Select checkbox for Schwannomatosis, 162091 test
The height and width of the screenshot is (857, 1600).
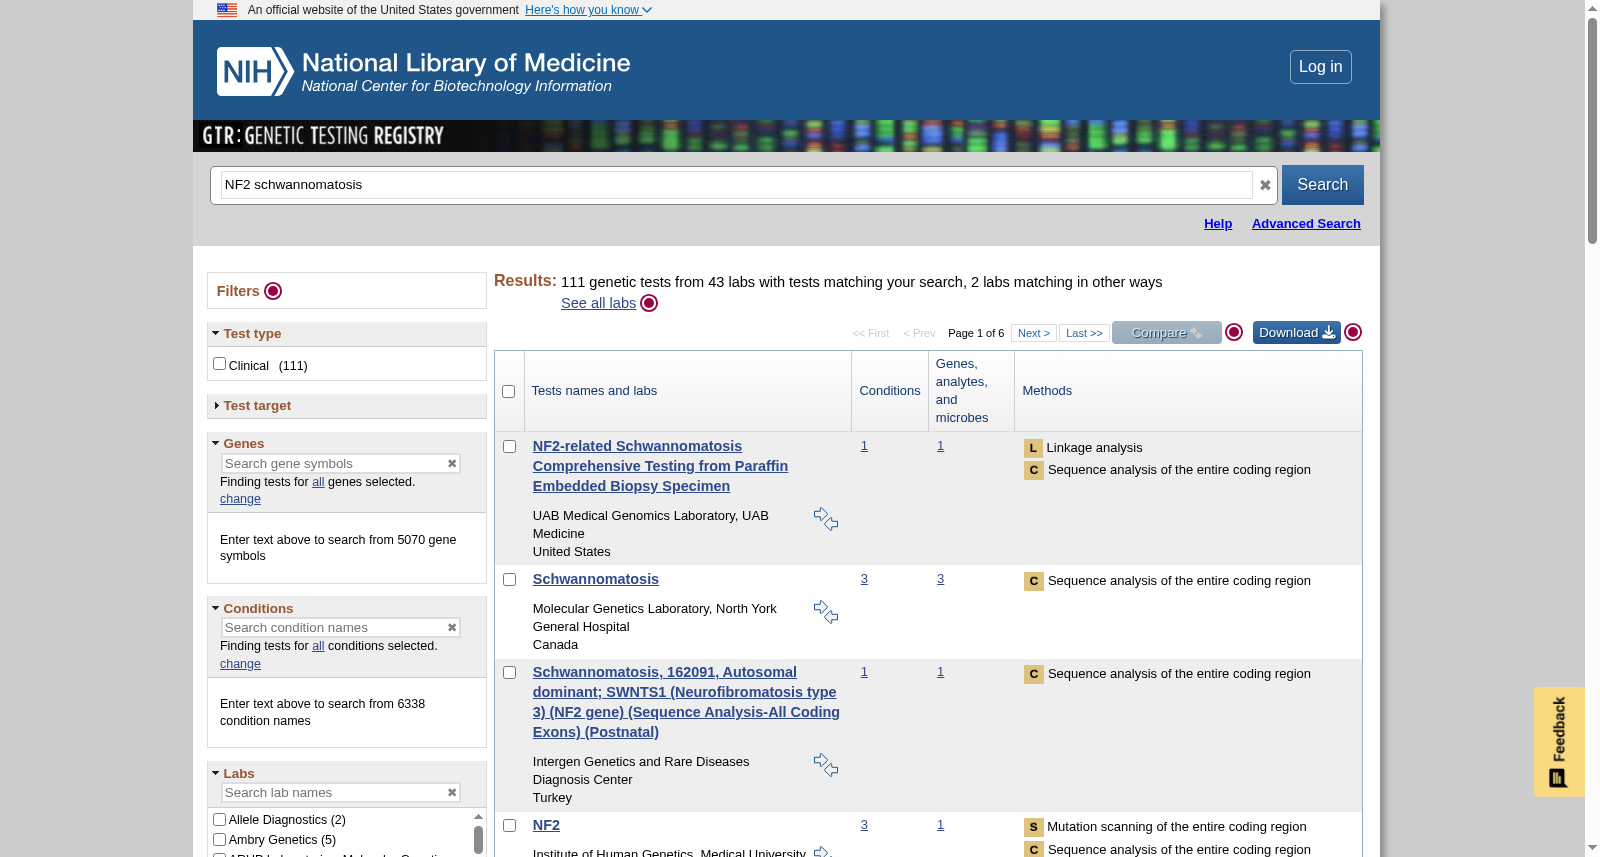pyautogui.click(x=509, y=672)
